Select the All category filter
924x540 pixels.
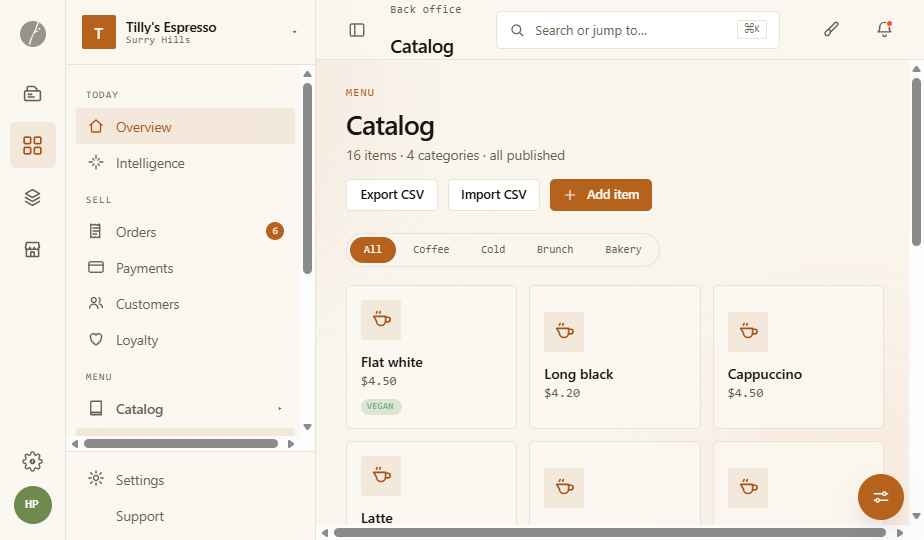tap(372, 249)
